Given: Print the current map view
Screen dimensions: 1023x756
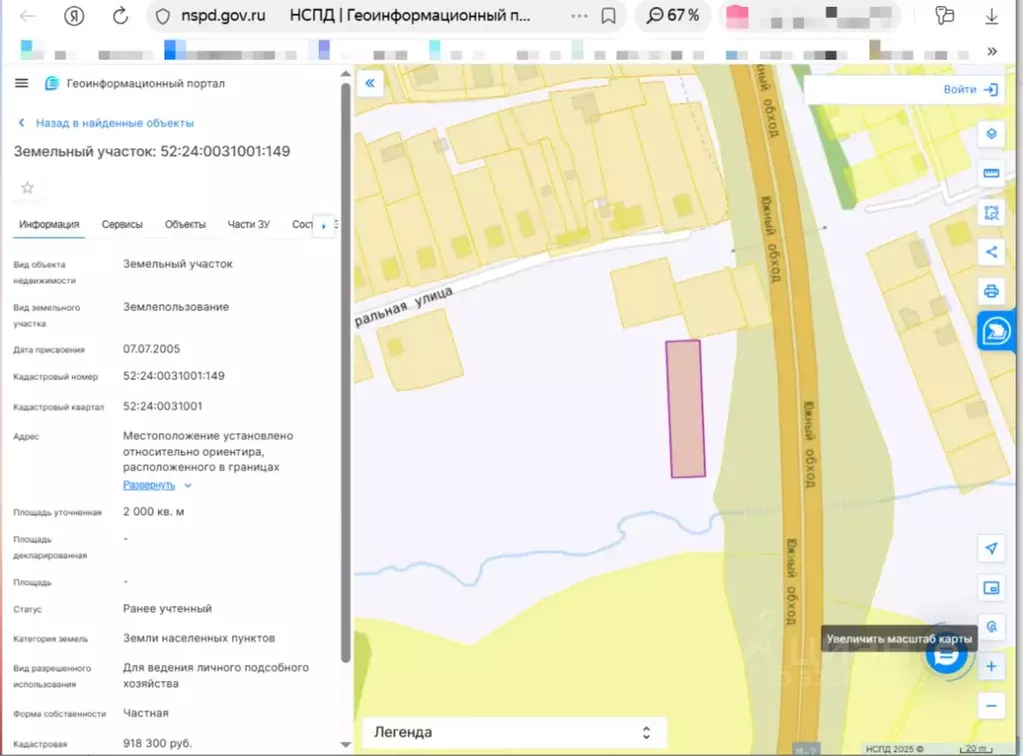Looking at the screenshot, I should (x=991, y=291).
